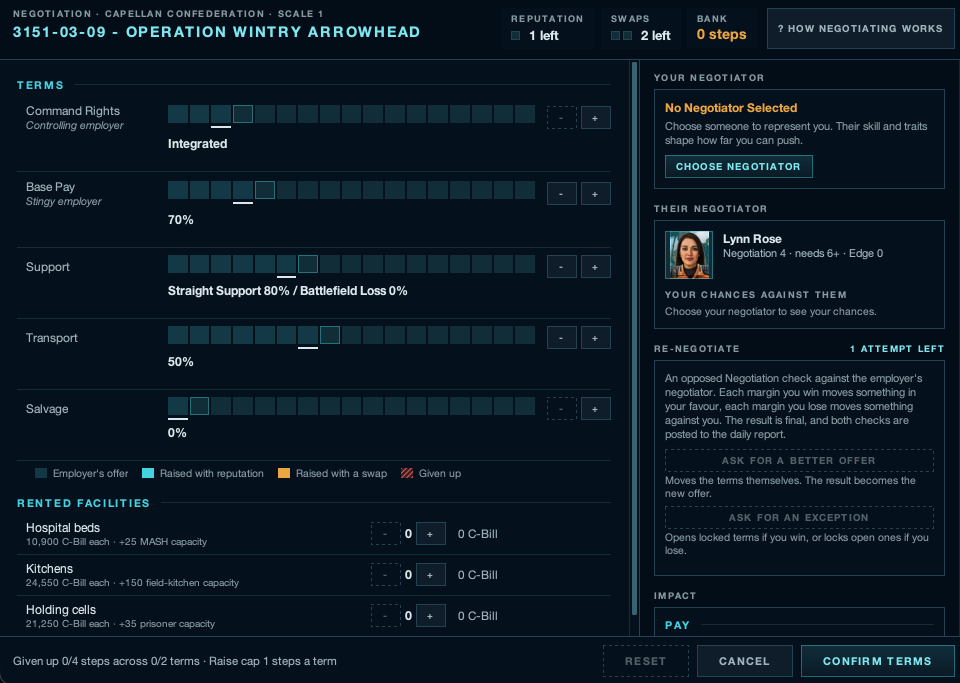Remove one Kitchens rental

(x=385, y=575)
